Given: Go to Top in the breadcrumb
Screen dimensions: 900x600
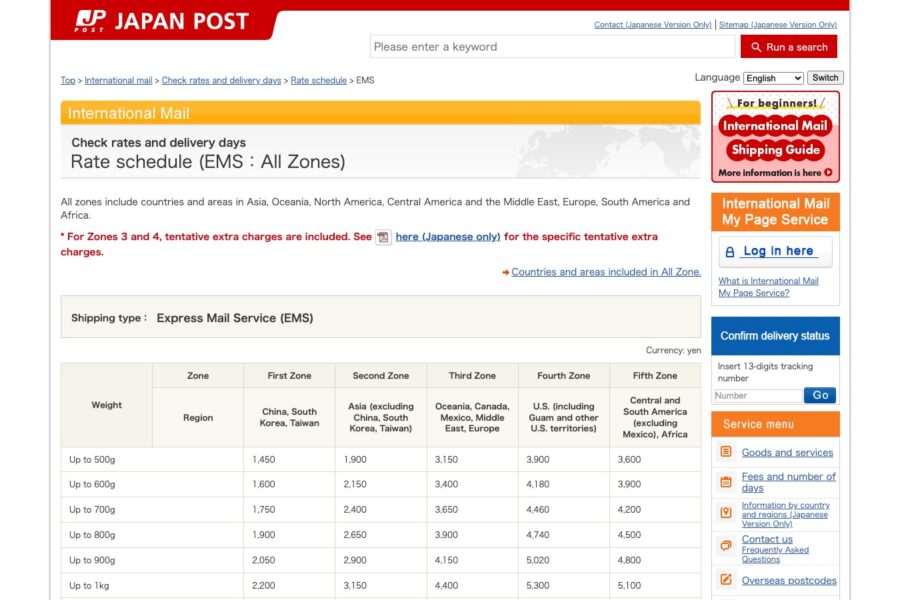Looking at the screenshot, I should tap(68, 80).
